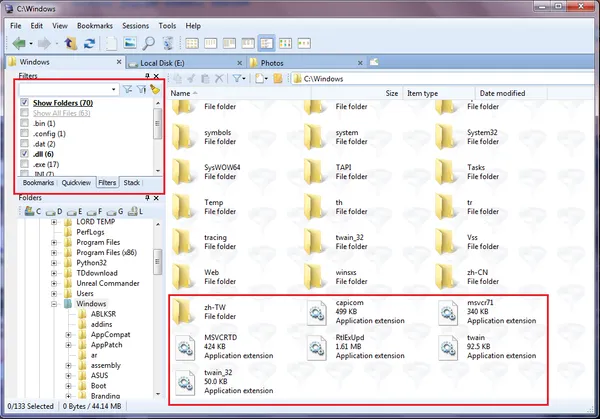
Task: Uncheck the .dll (6) filter checkbox
Action: 24,154
